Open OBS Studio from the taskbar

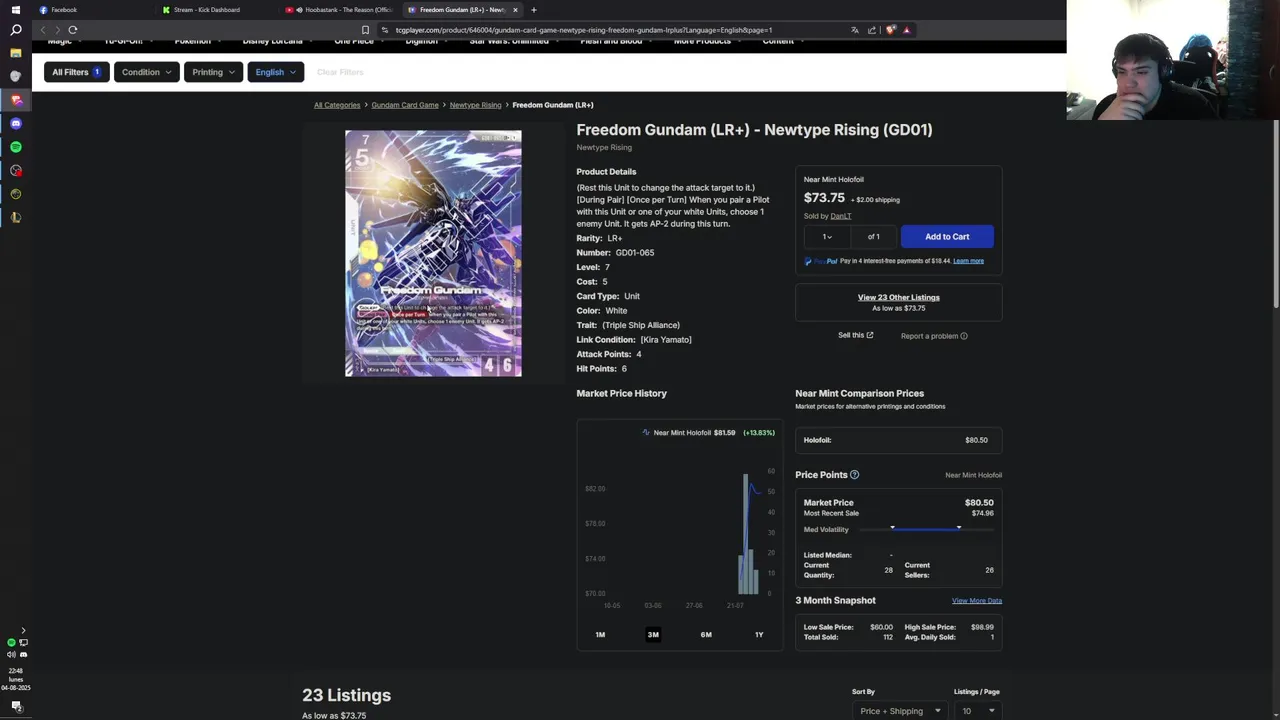15,170
